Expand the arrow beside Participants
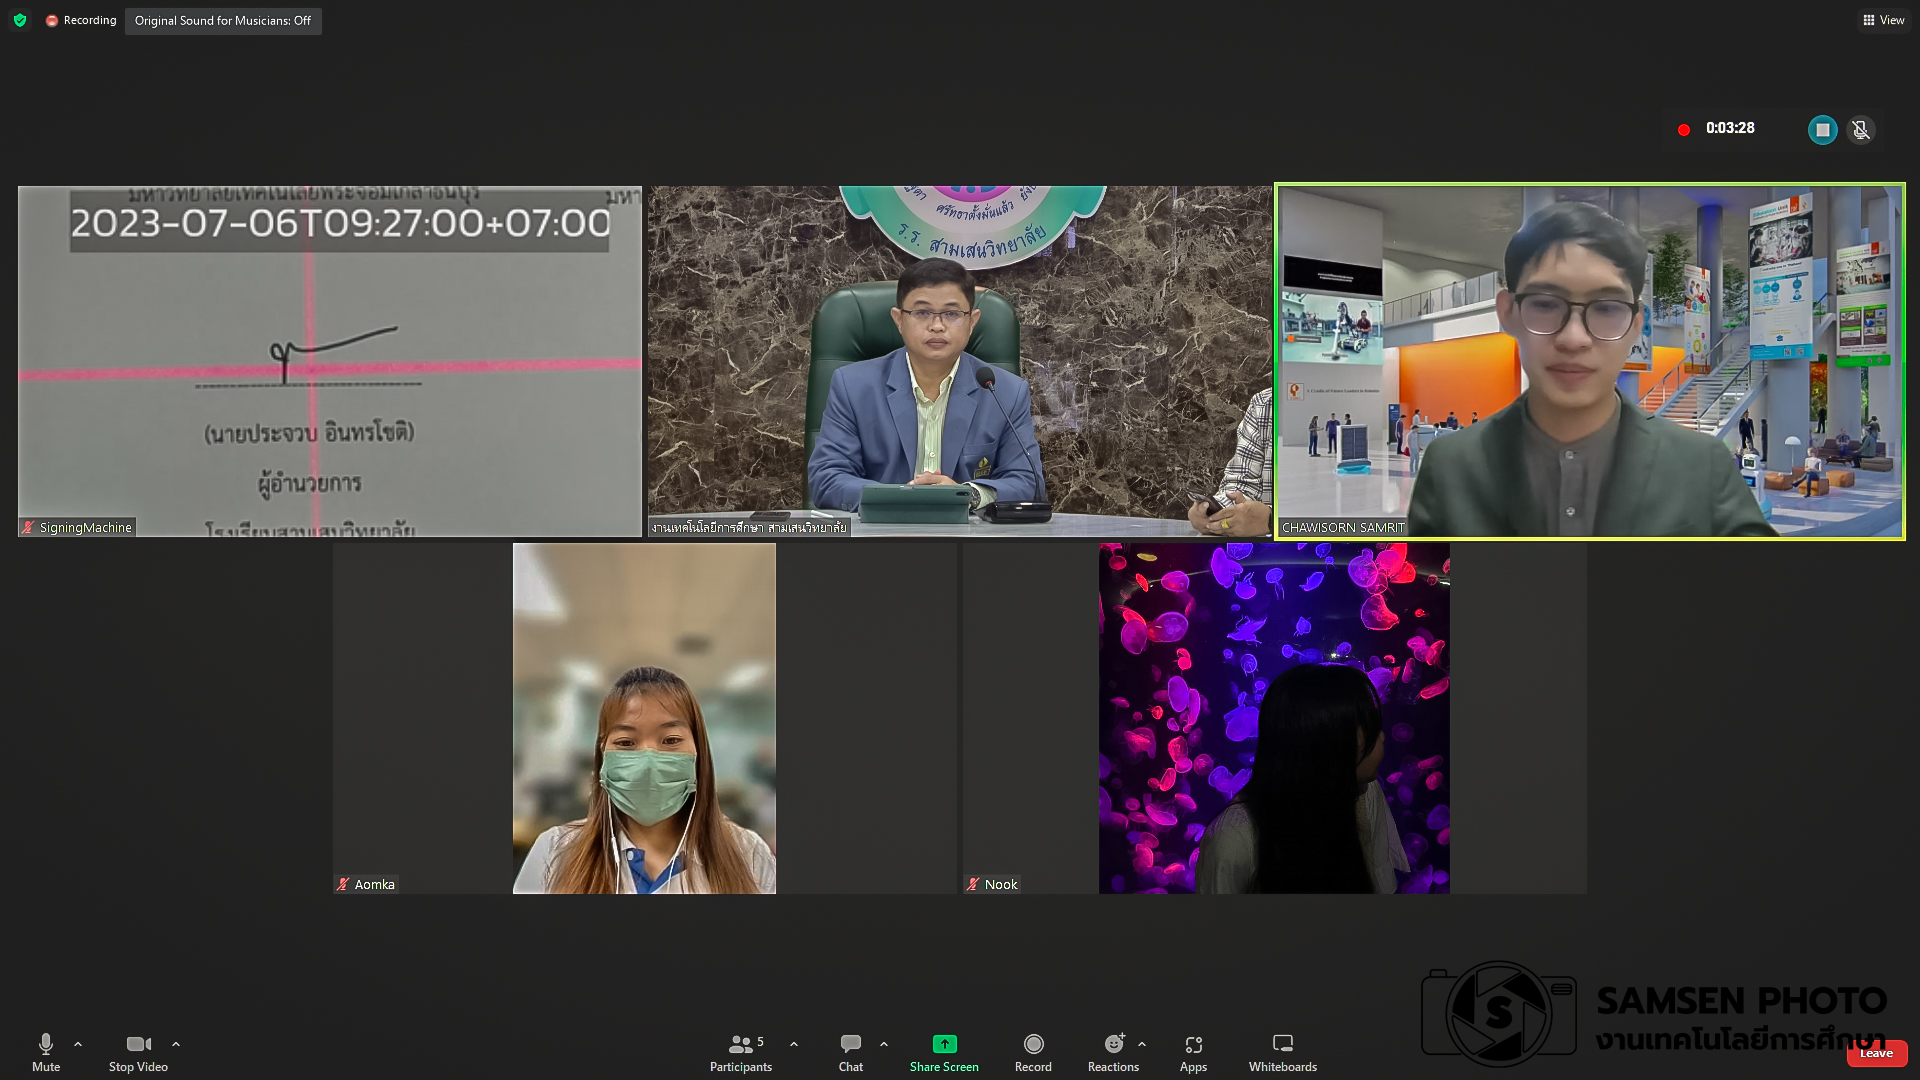The width and height of the screenshot is (1920, 1080). pos(794,1044)
